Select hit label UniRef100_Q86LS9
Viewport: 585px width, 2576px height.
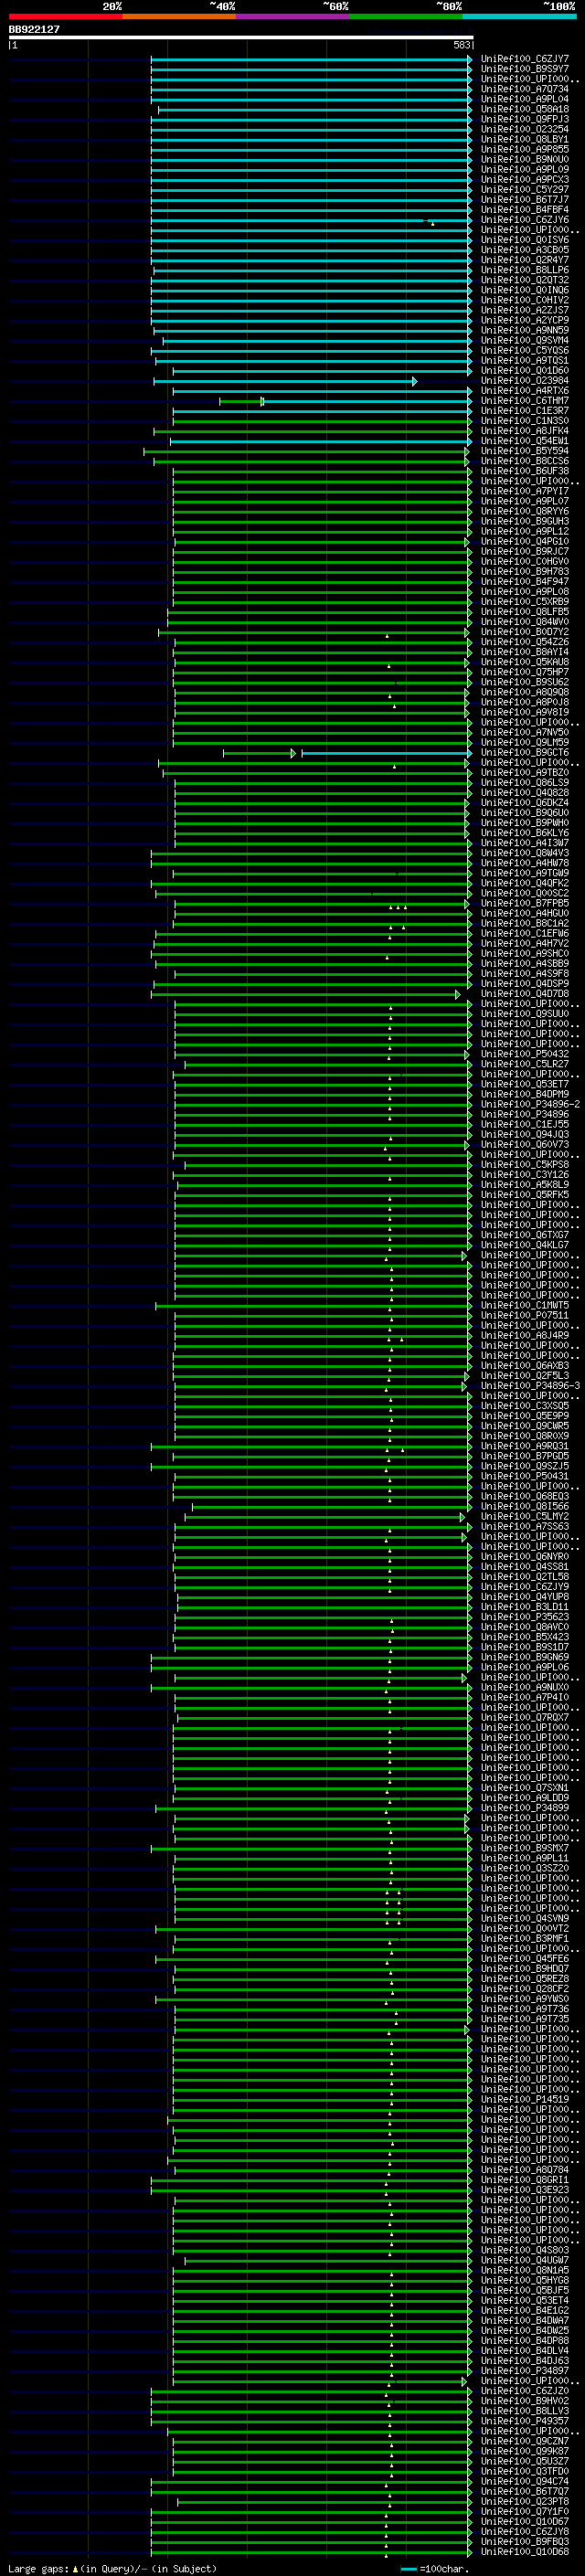(x=525, y=783)
